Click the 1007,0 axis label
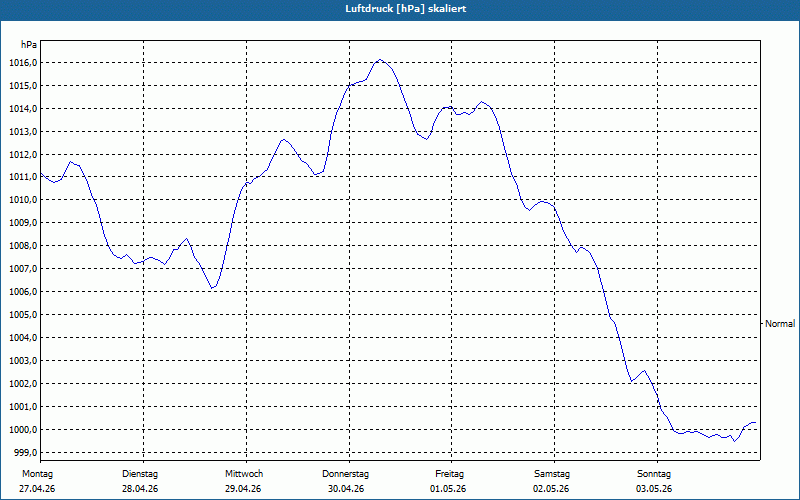The width and height of the screenshot is (800, 500). tap(23, 269)
